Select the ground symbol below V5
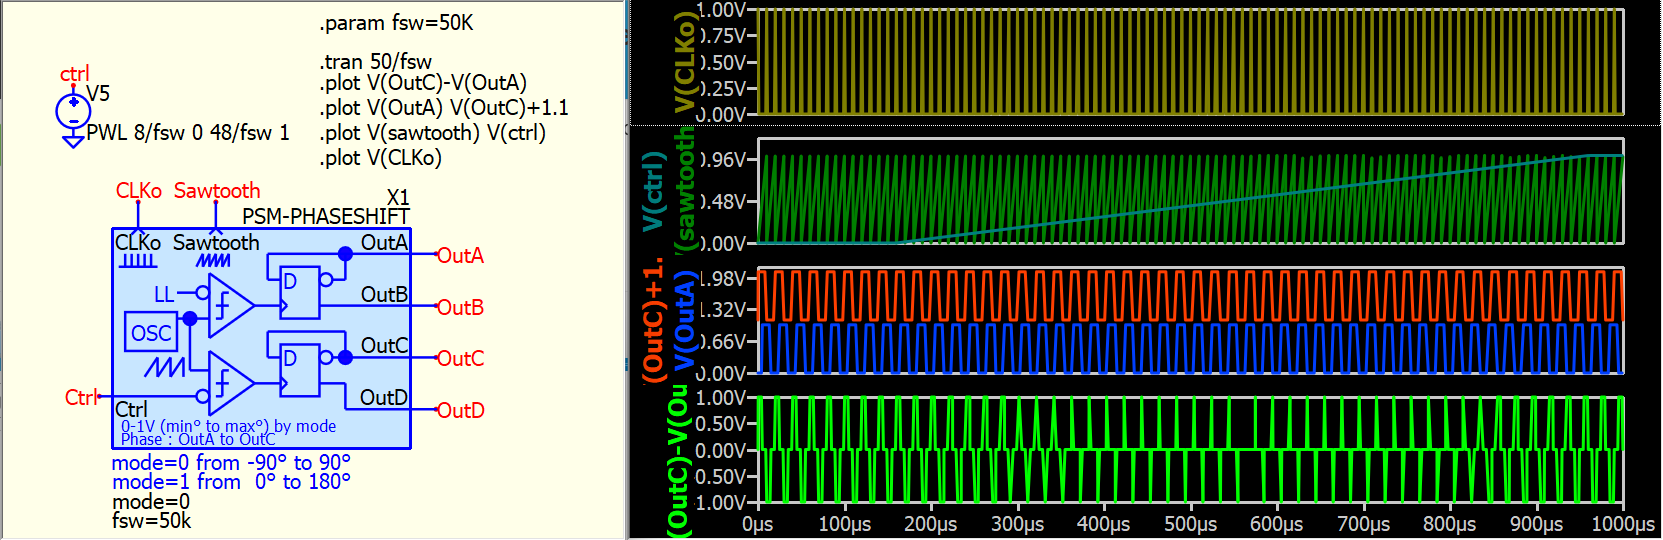This screenshot has width=1663, height=540. (73, 141)
